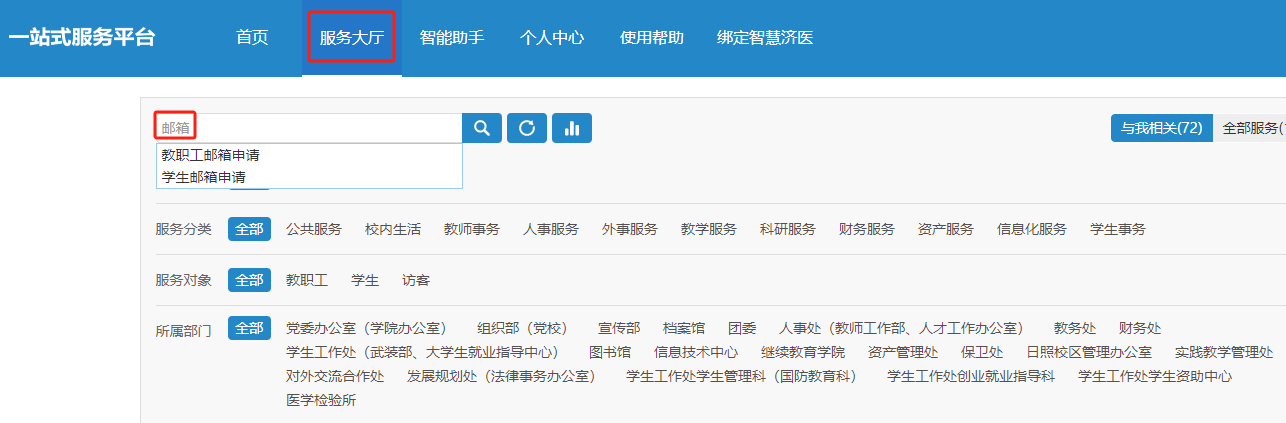Filter department by 信息技术中心
The image size is (1286, 423).
click(696, 352)
